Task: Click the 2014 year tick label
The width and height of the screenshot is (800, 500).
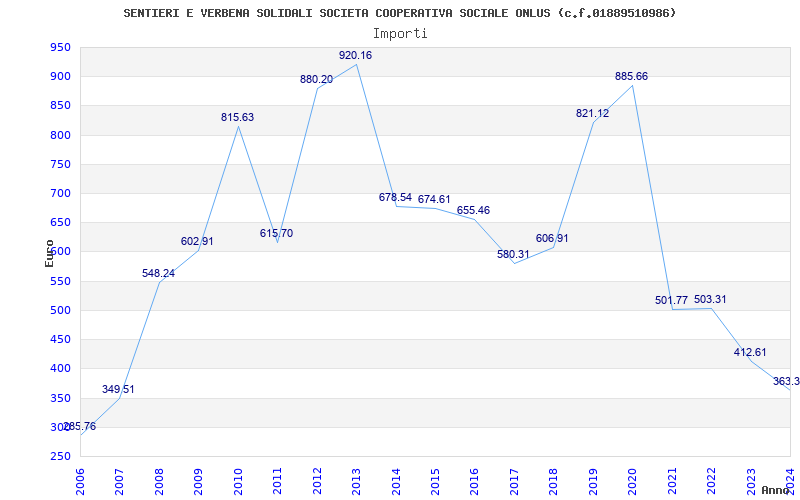Action: click(x=396, y=482)
